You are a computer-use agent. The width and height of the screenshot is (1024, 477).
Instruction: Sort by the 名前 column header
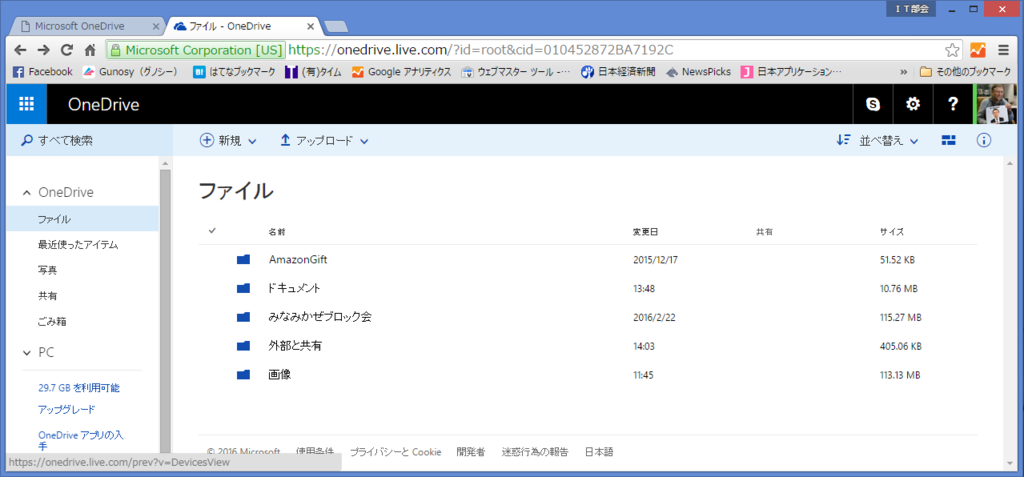(x=277, y=231)
